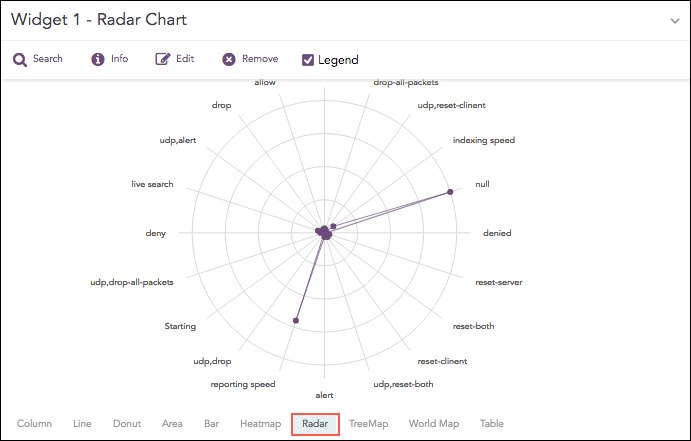Image resolution: width=691 pixels, height=441 pixels.
Task: Open the Bar chart tab
Action: [x=211, y=424]
